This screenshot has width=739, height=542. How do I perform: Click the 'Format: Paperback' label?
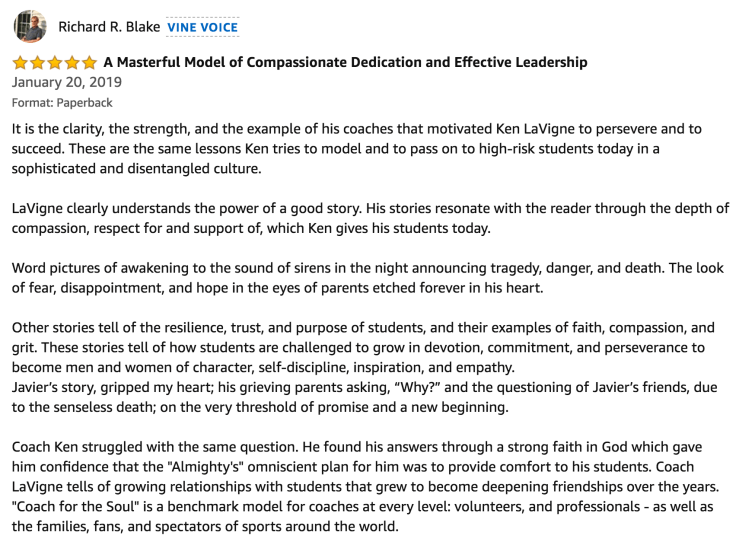62,102
